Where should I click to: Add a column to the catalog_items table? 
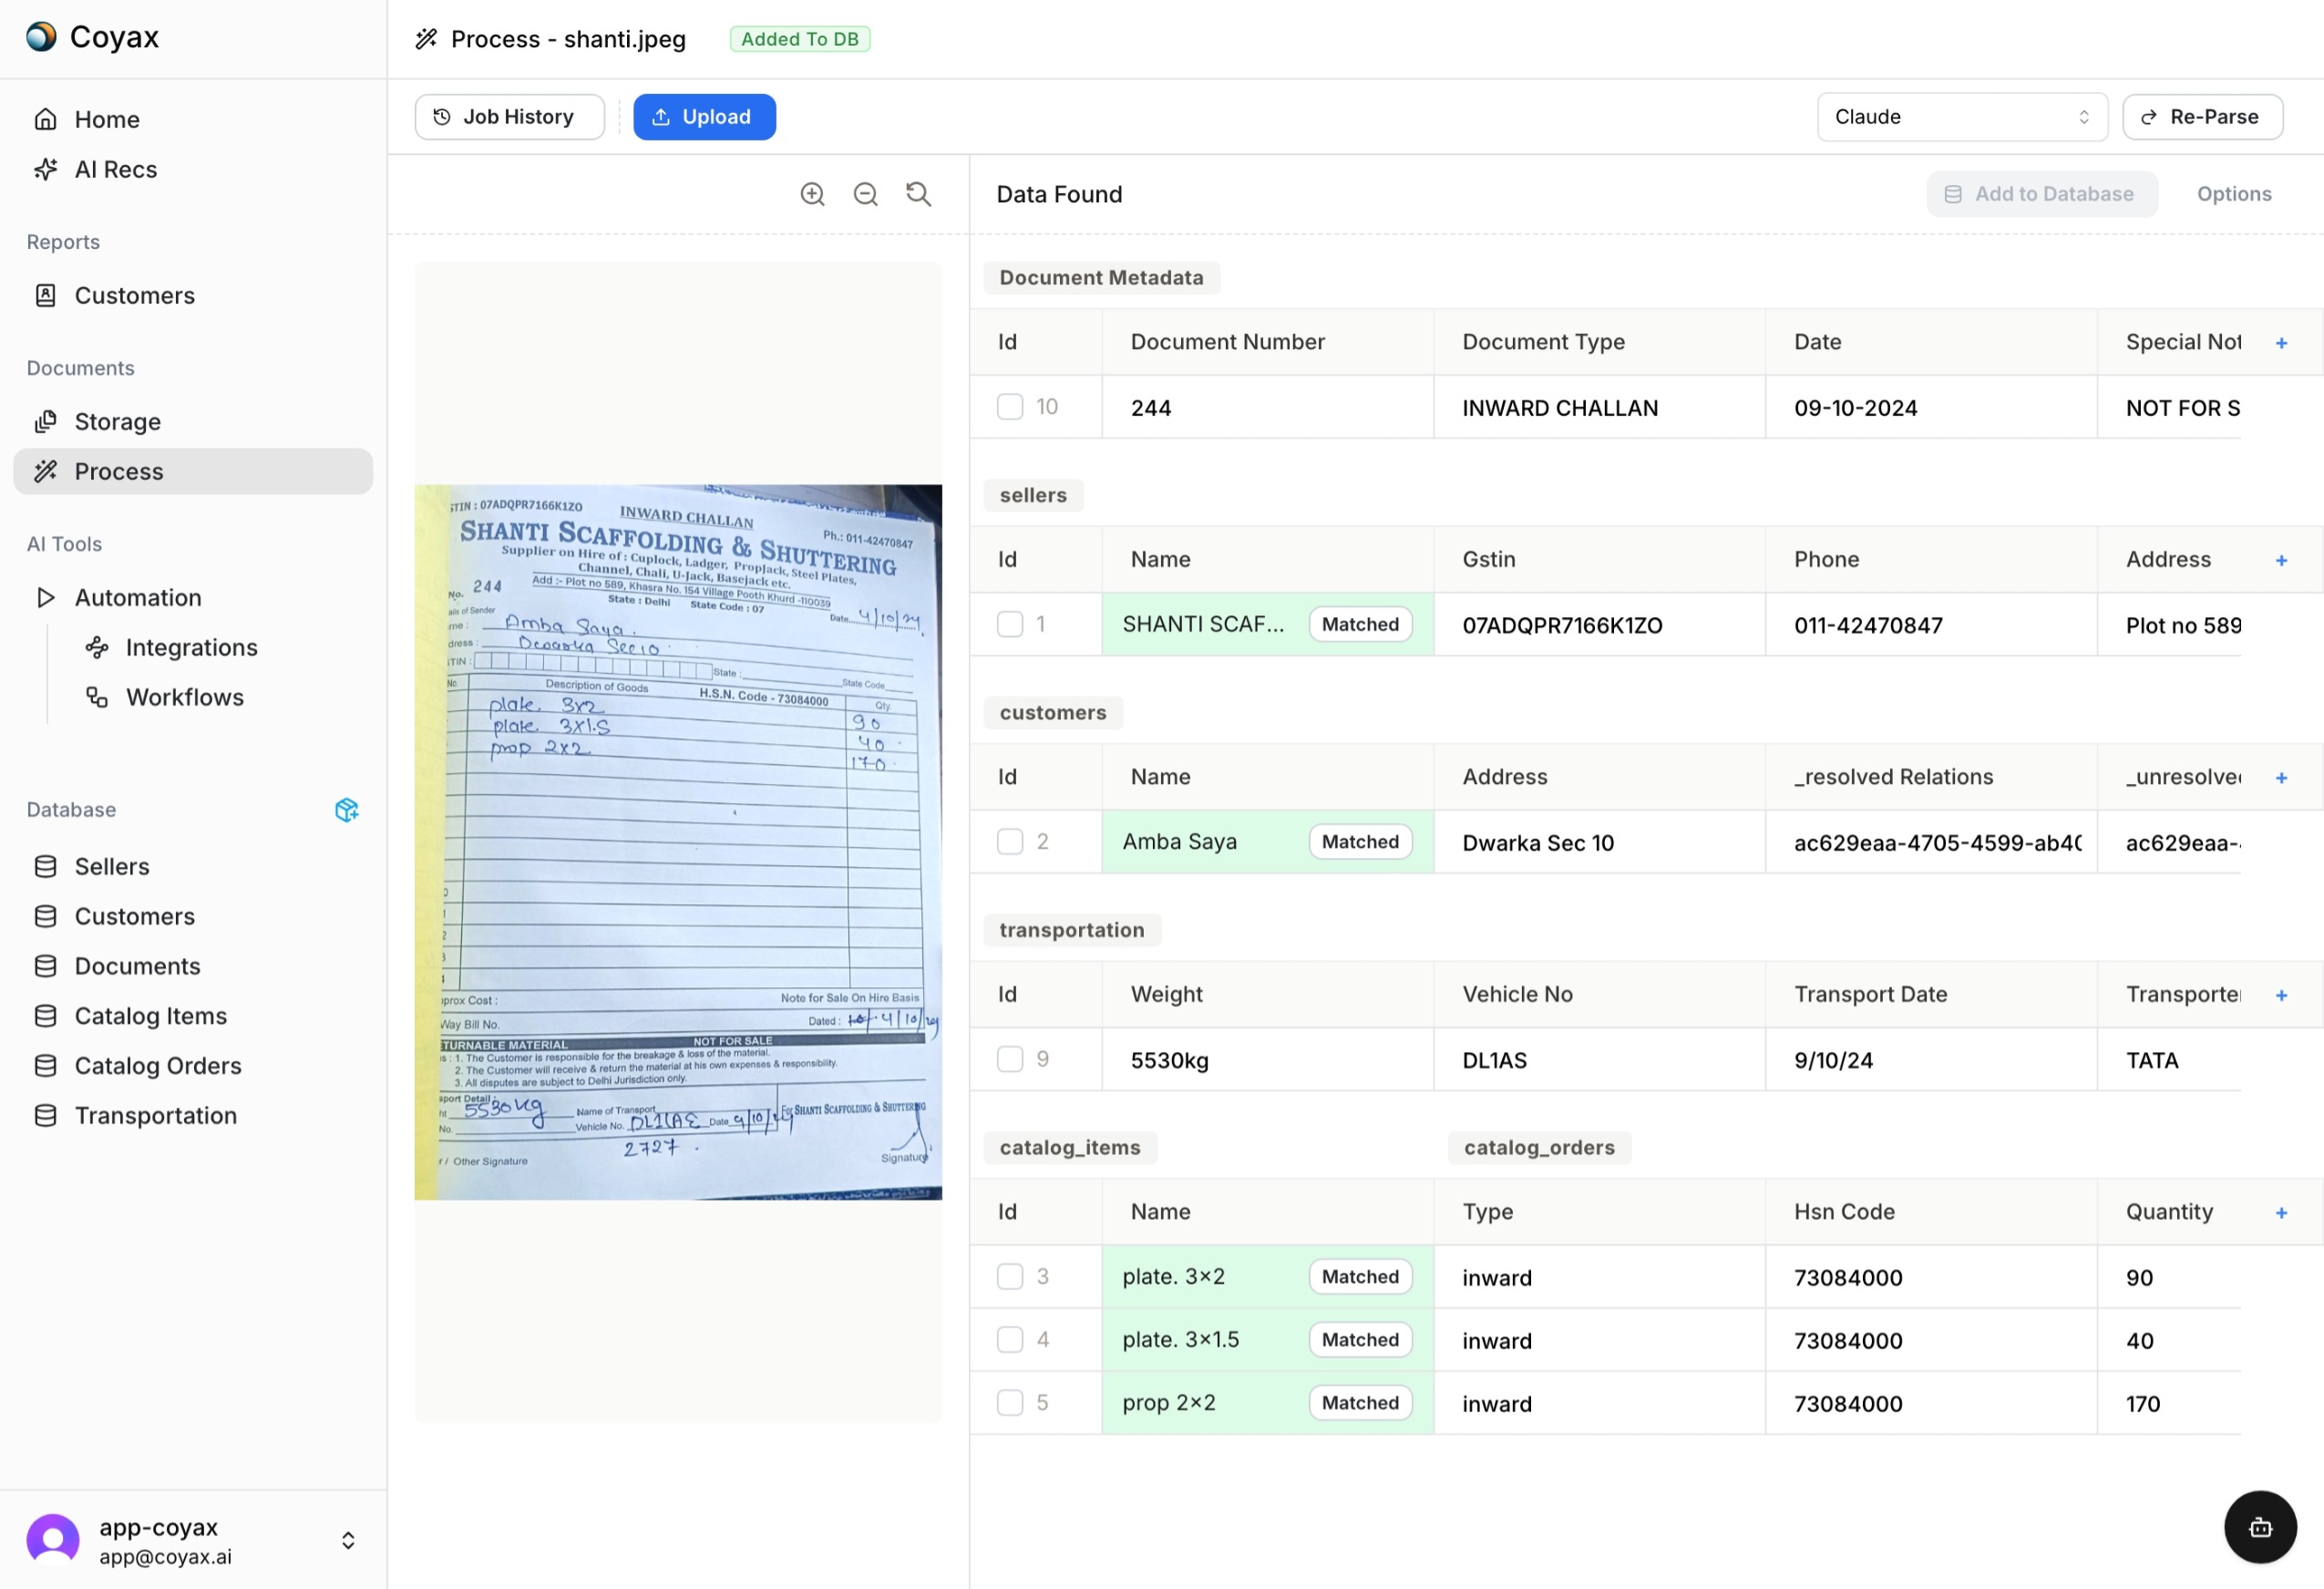(x=2281, y=1212)
